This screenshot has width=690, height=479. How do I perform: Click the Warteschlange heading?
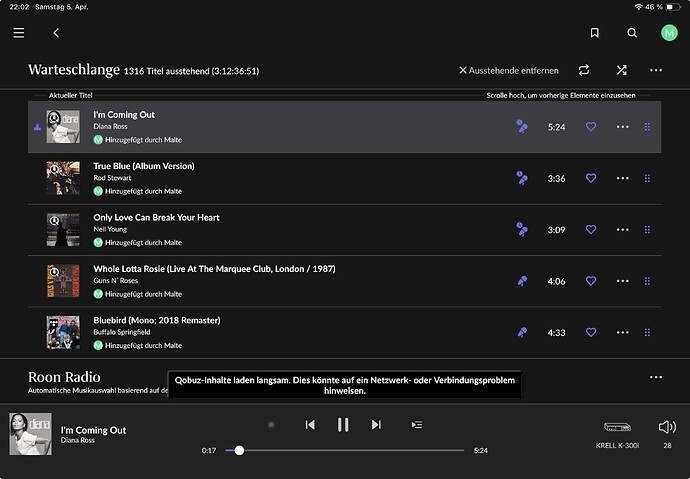click(74, 69)
